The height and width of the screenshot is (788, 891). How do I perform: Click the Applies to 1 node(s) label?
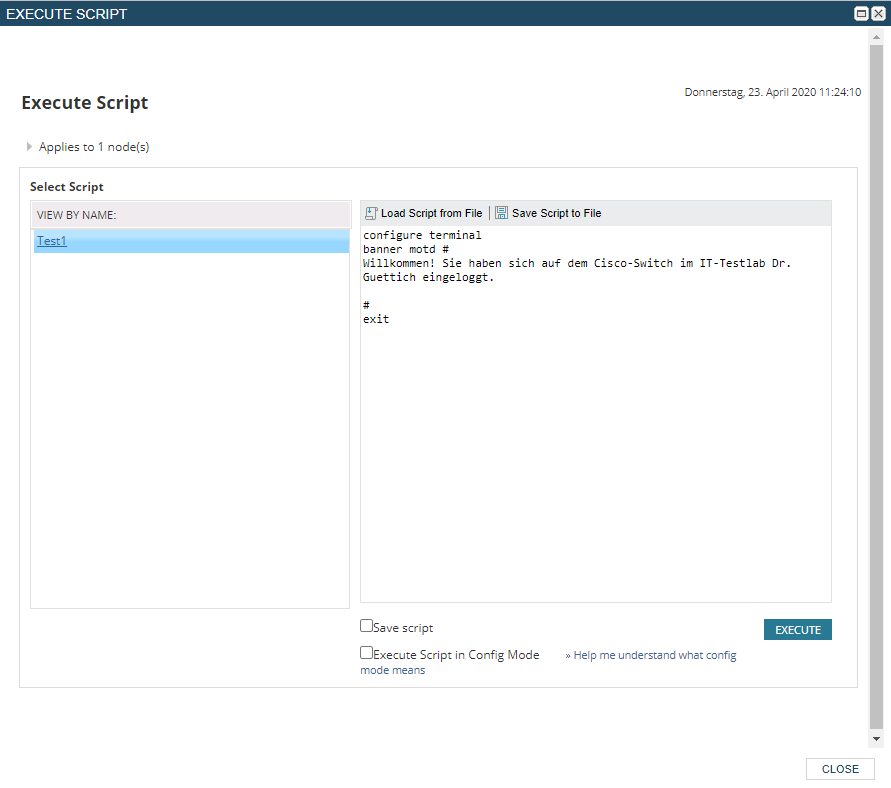tap(94, 147)
